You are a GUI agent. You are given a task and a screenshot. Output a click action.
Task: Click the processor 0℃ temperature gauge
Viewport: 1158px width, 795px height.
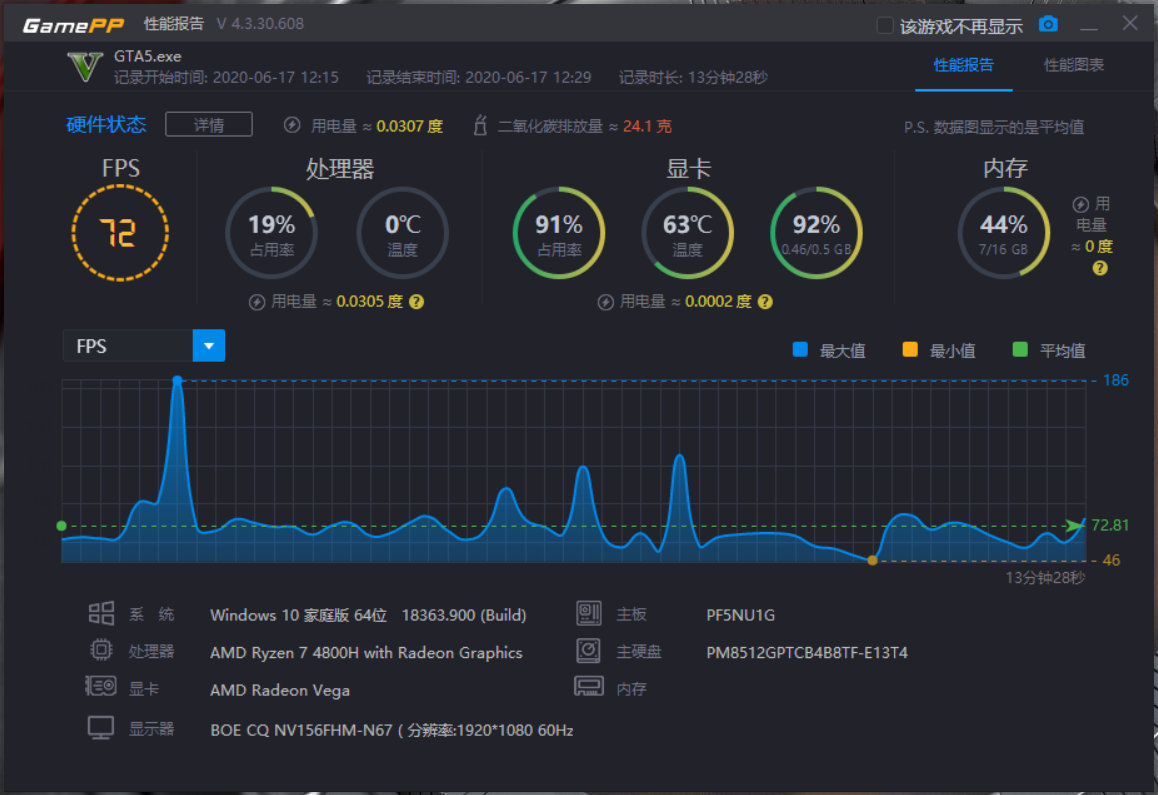(402, 233)
